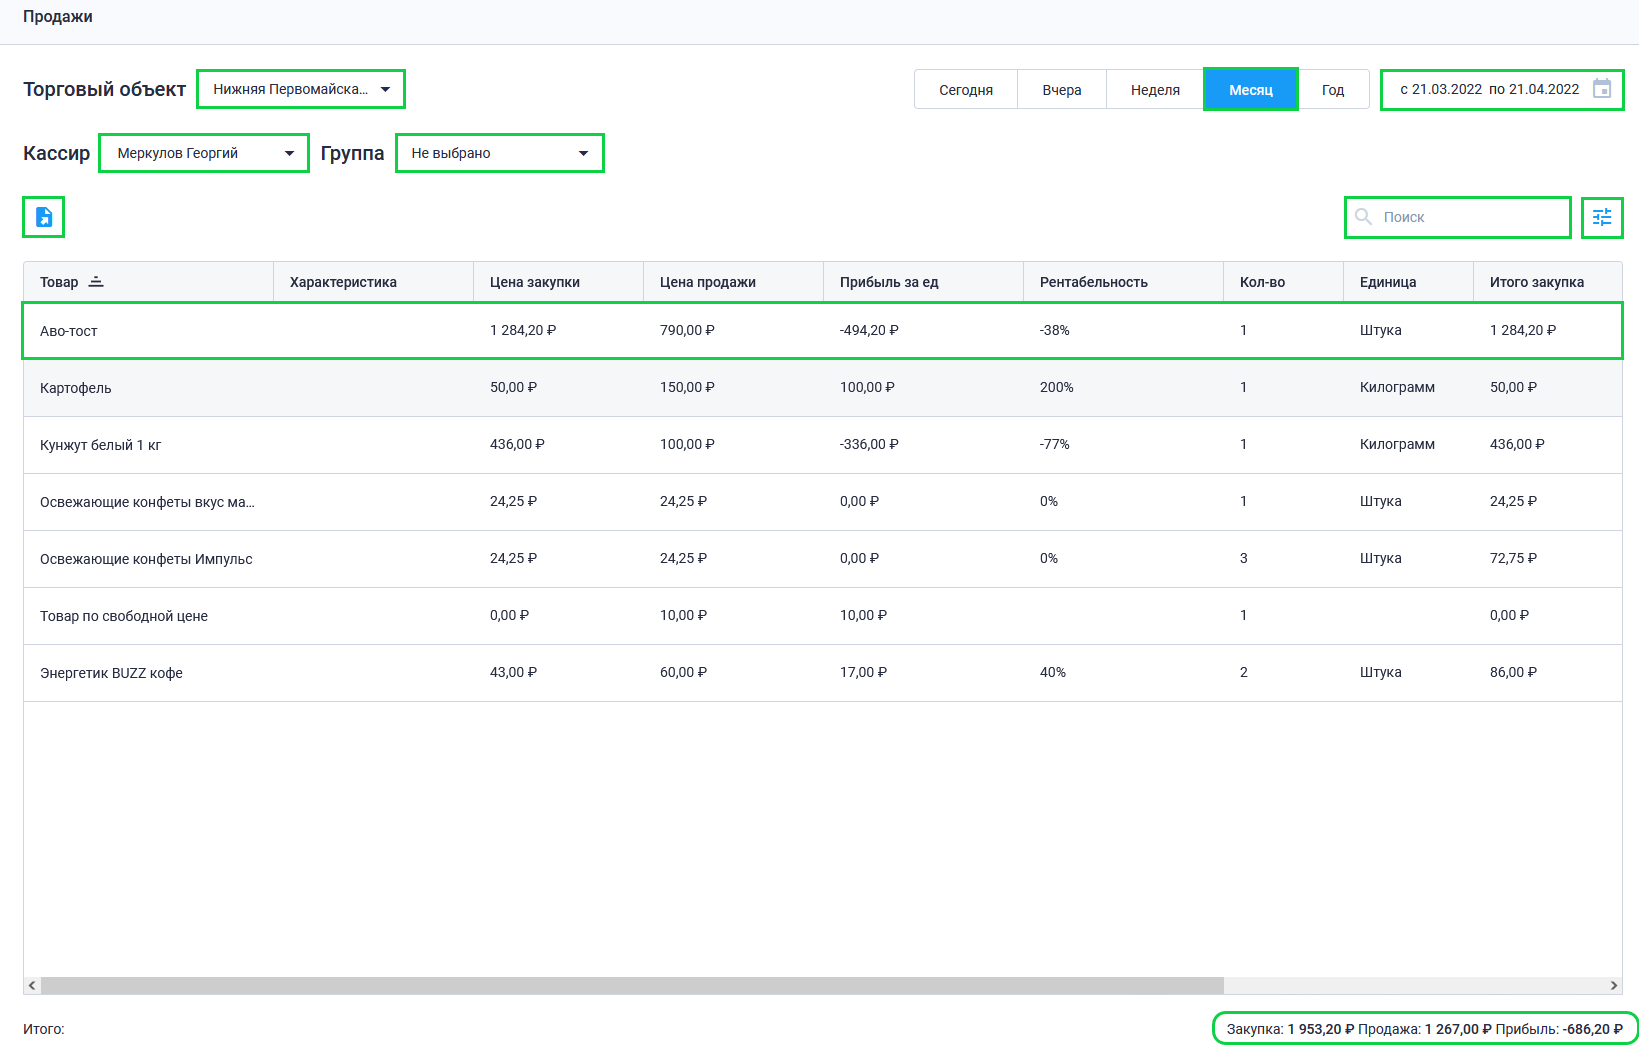Screen dimensions: 1639x1052
Task: Click the calendar icon in date range
Action: tap(1602, 89)
